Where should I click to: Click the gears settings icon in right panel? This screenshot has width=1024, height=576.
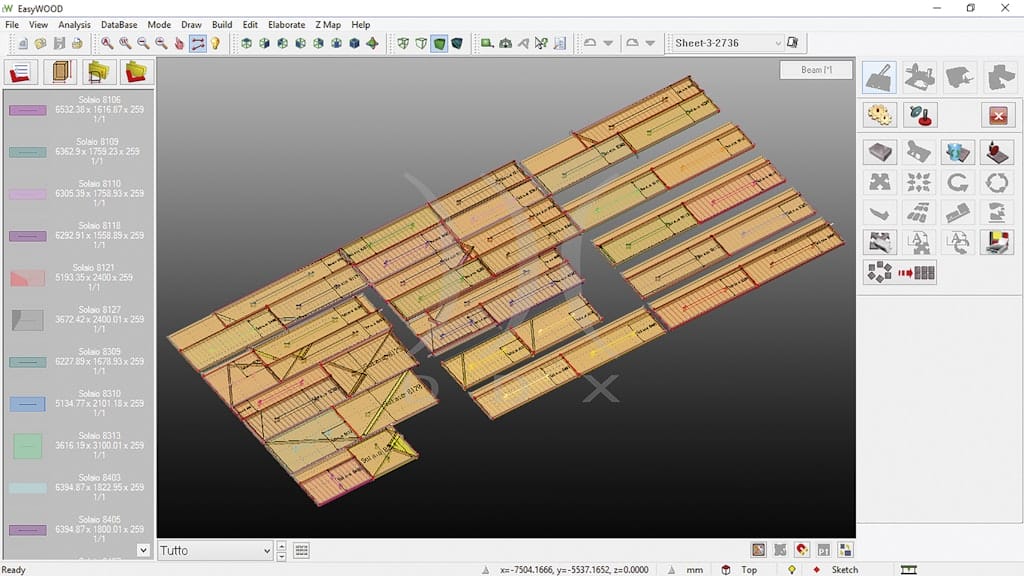click(x=880, y=115)
